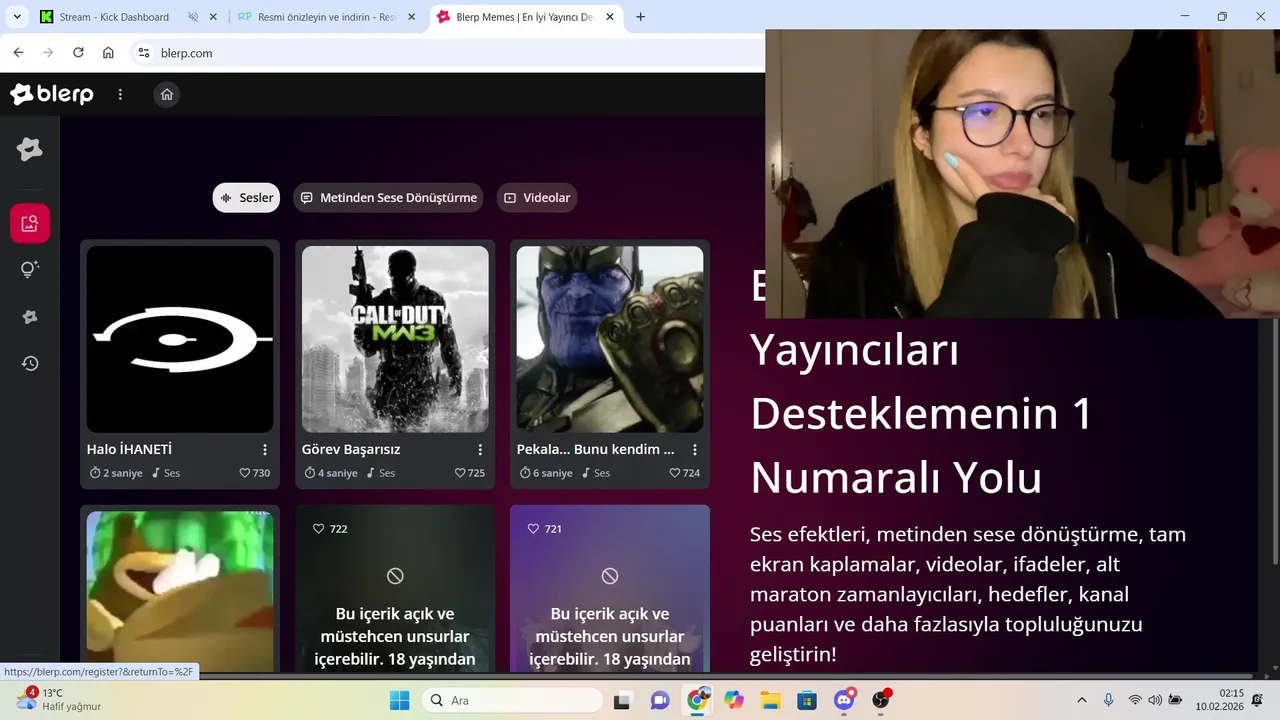Image resolution: width=1280 pixels, height=720 pixels.
Task: Click the '6 saniye' duration text
Action: [x=553, y=473]
